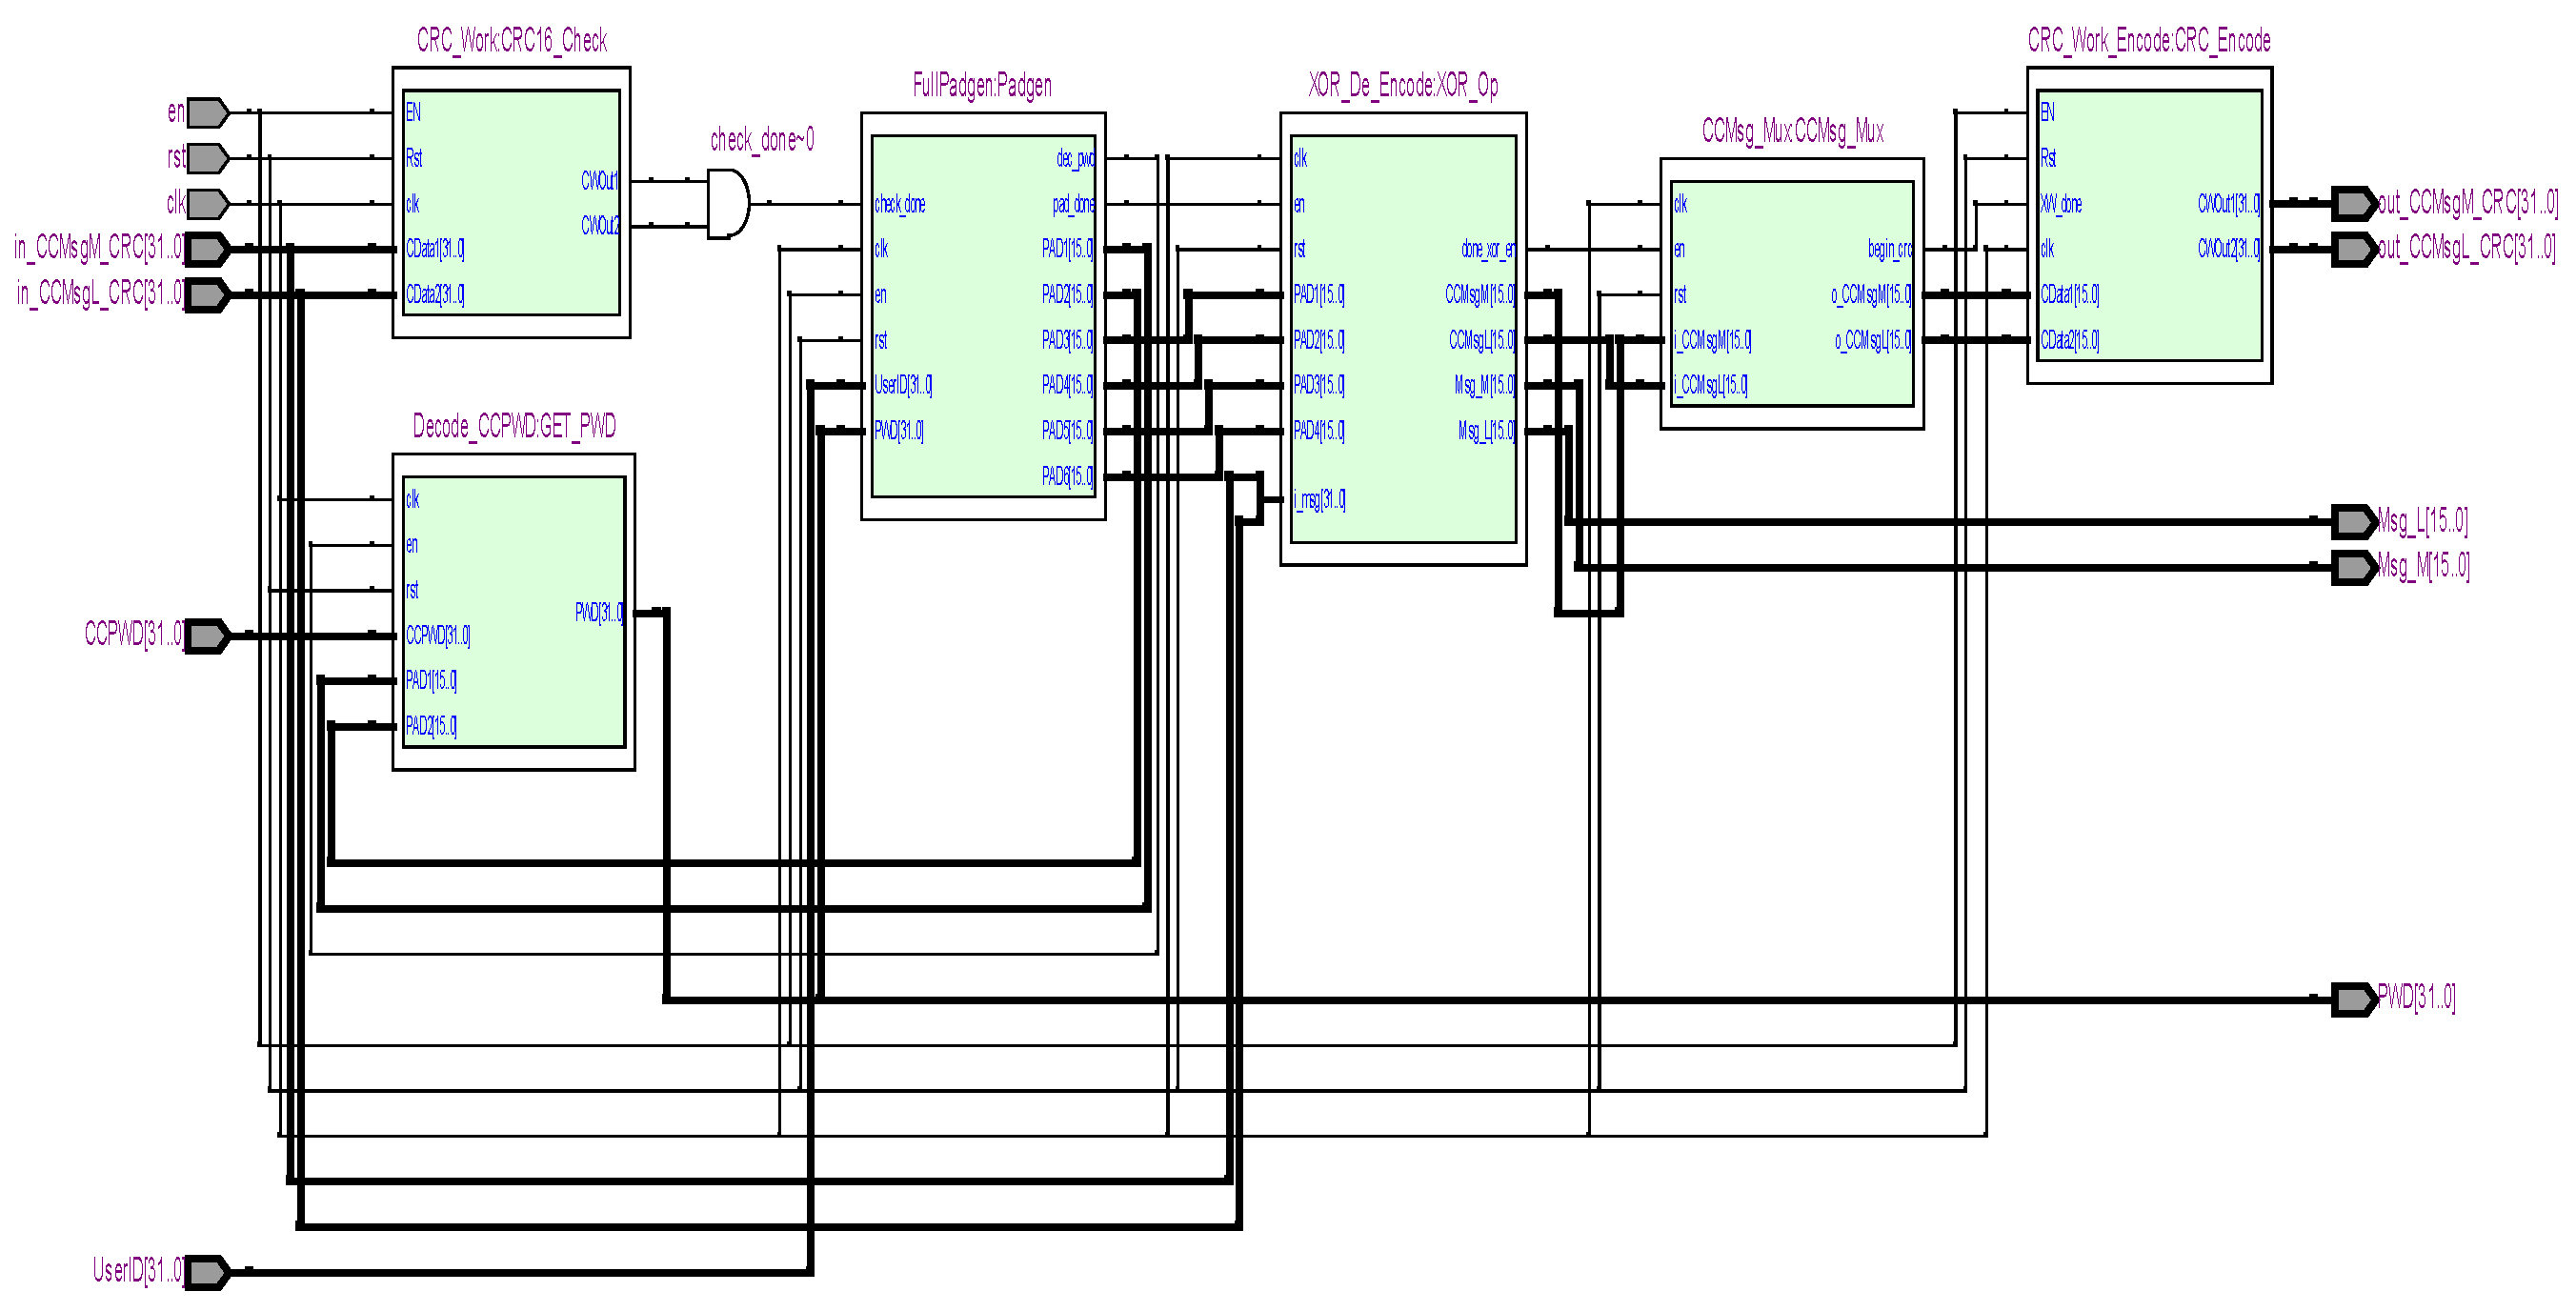Select the clk input pin symbol

(207, 204)
